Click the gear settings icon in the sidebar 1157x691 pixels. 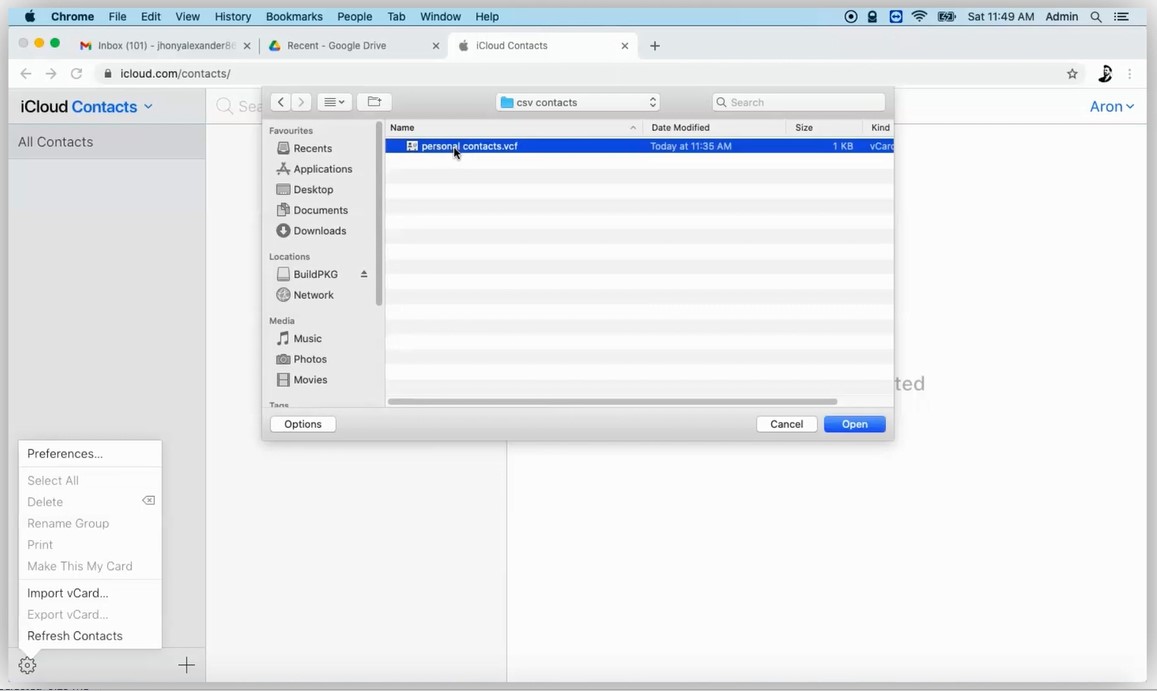(27, 665)
